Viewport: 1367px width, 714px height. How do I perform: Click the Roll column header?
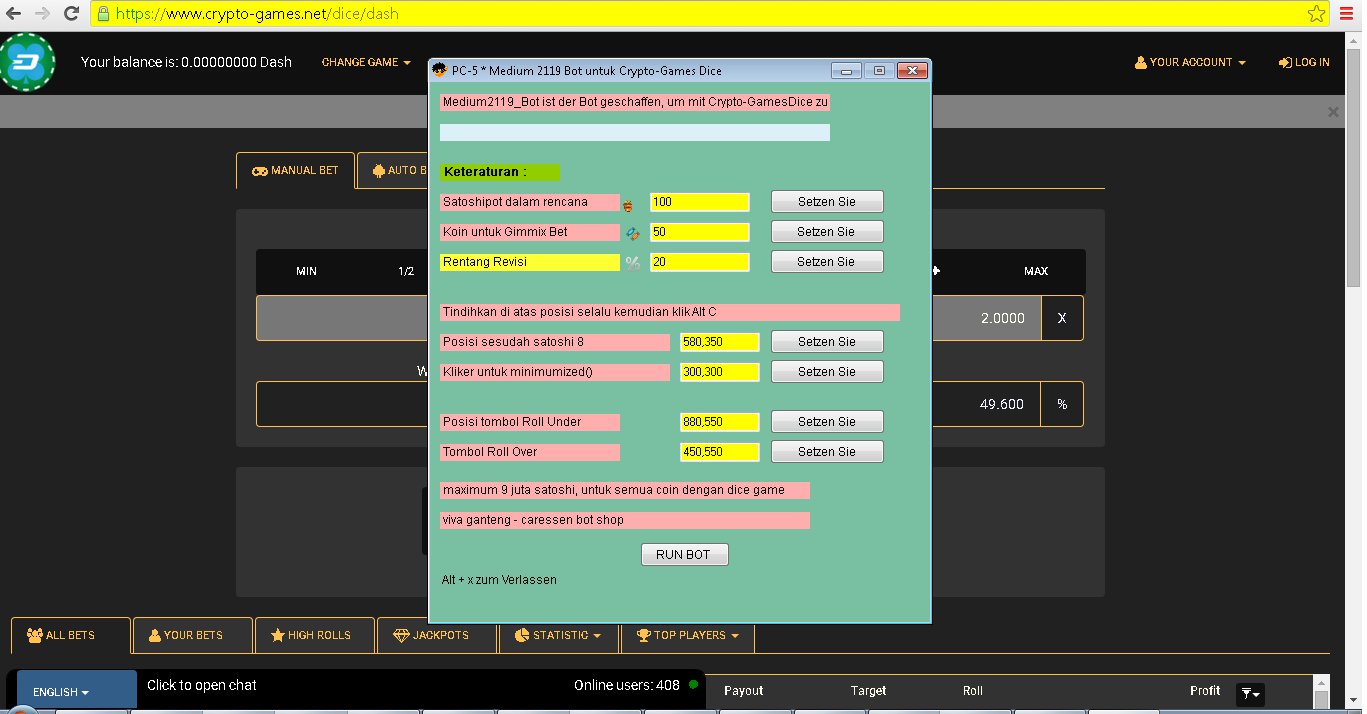tap(973, 691)
